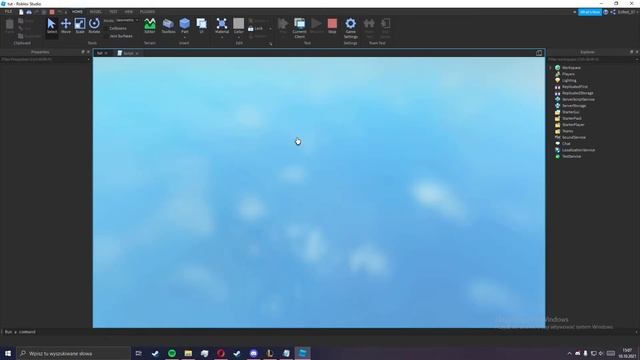Click the Stop test button
The height and width of the screenshot is (360, 640).
click(332, 26)
